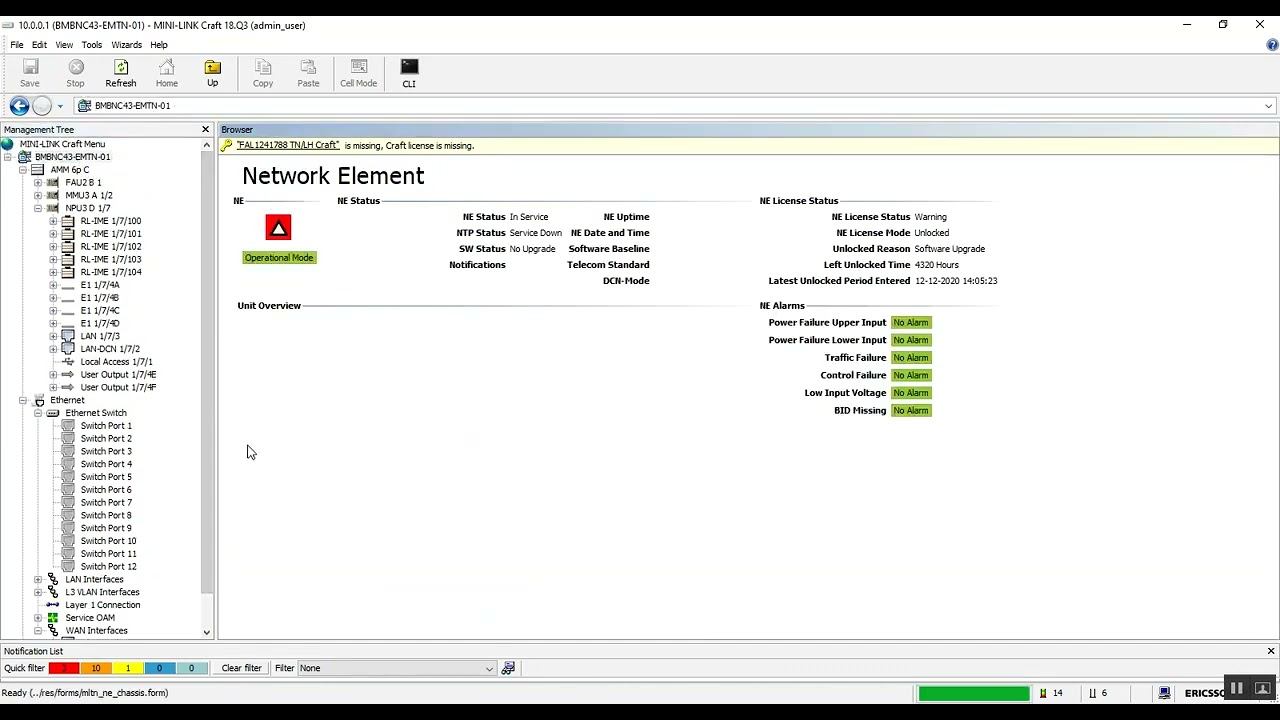The width and height of the screenshot is (1280, 720).
Task: Click status bar icon showing 6
Action: [x=1092, y=693]
